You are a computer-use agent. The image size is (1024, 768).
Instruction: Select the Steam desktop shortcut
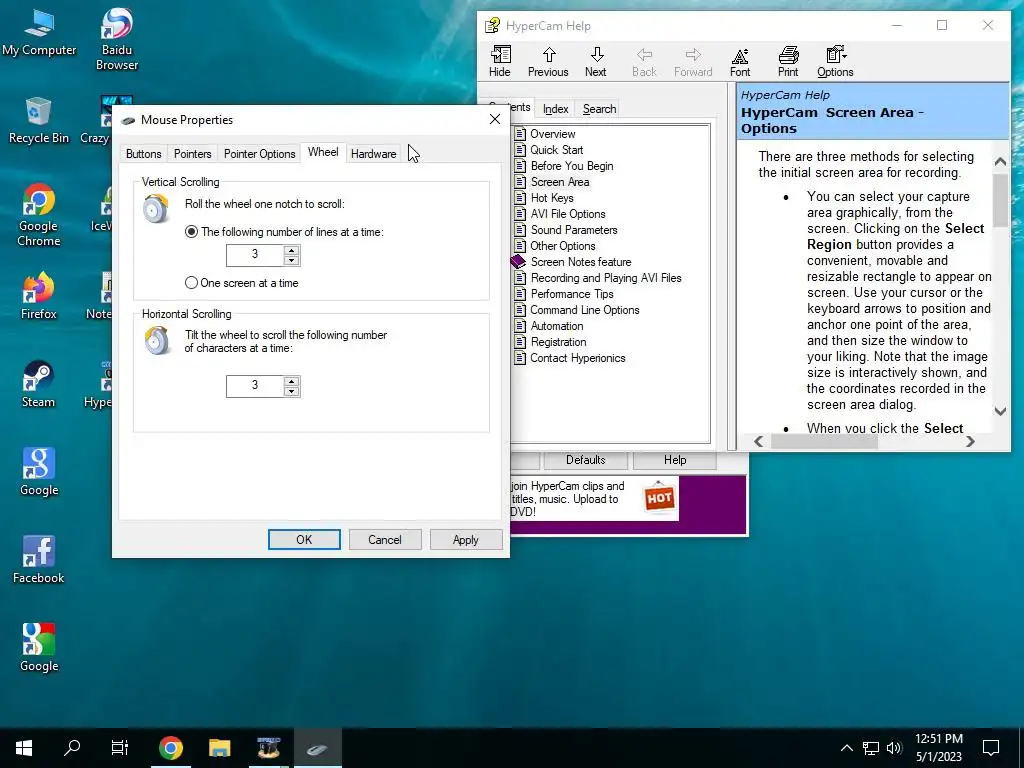(x=39, y=384)
